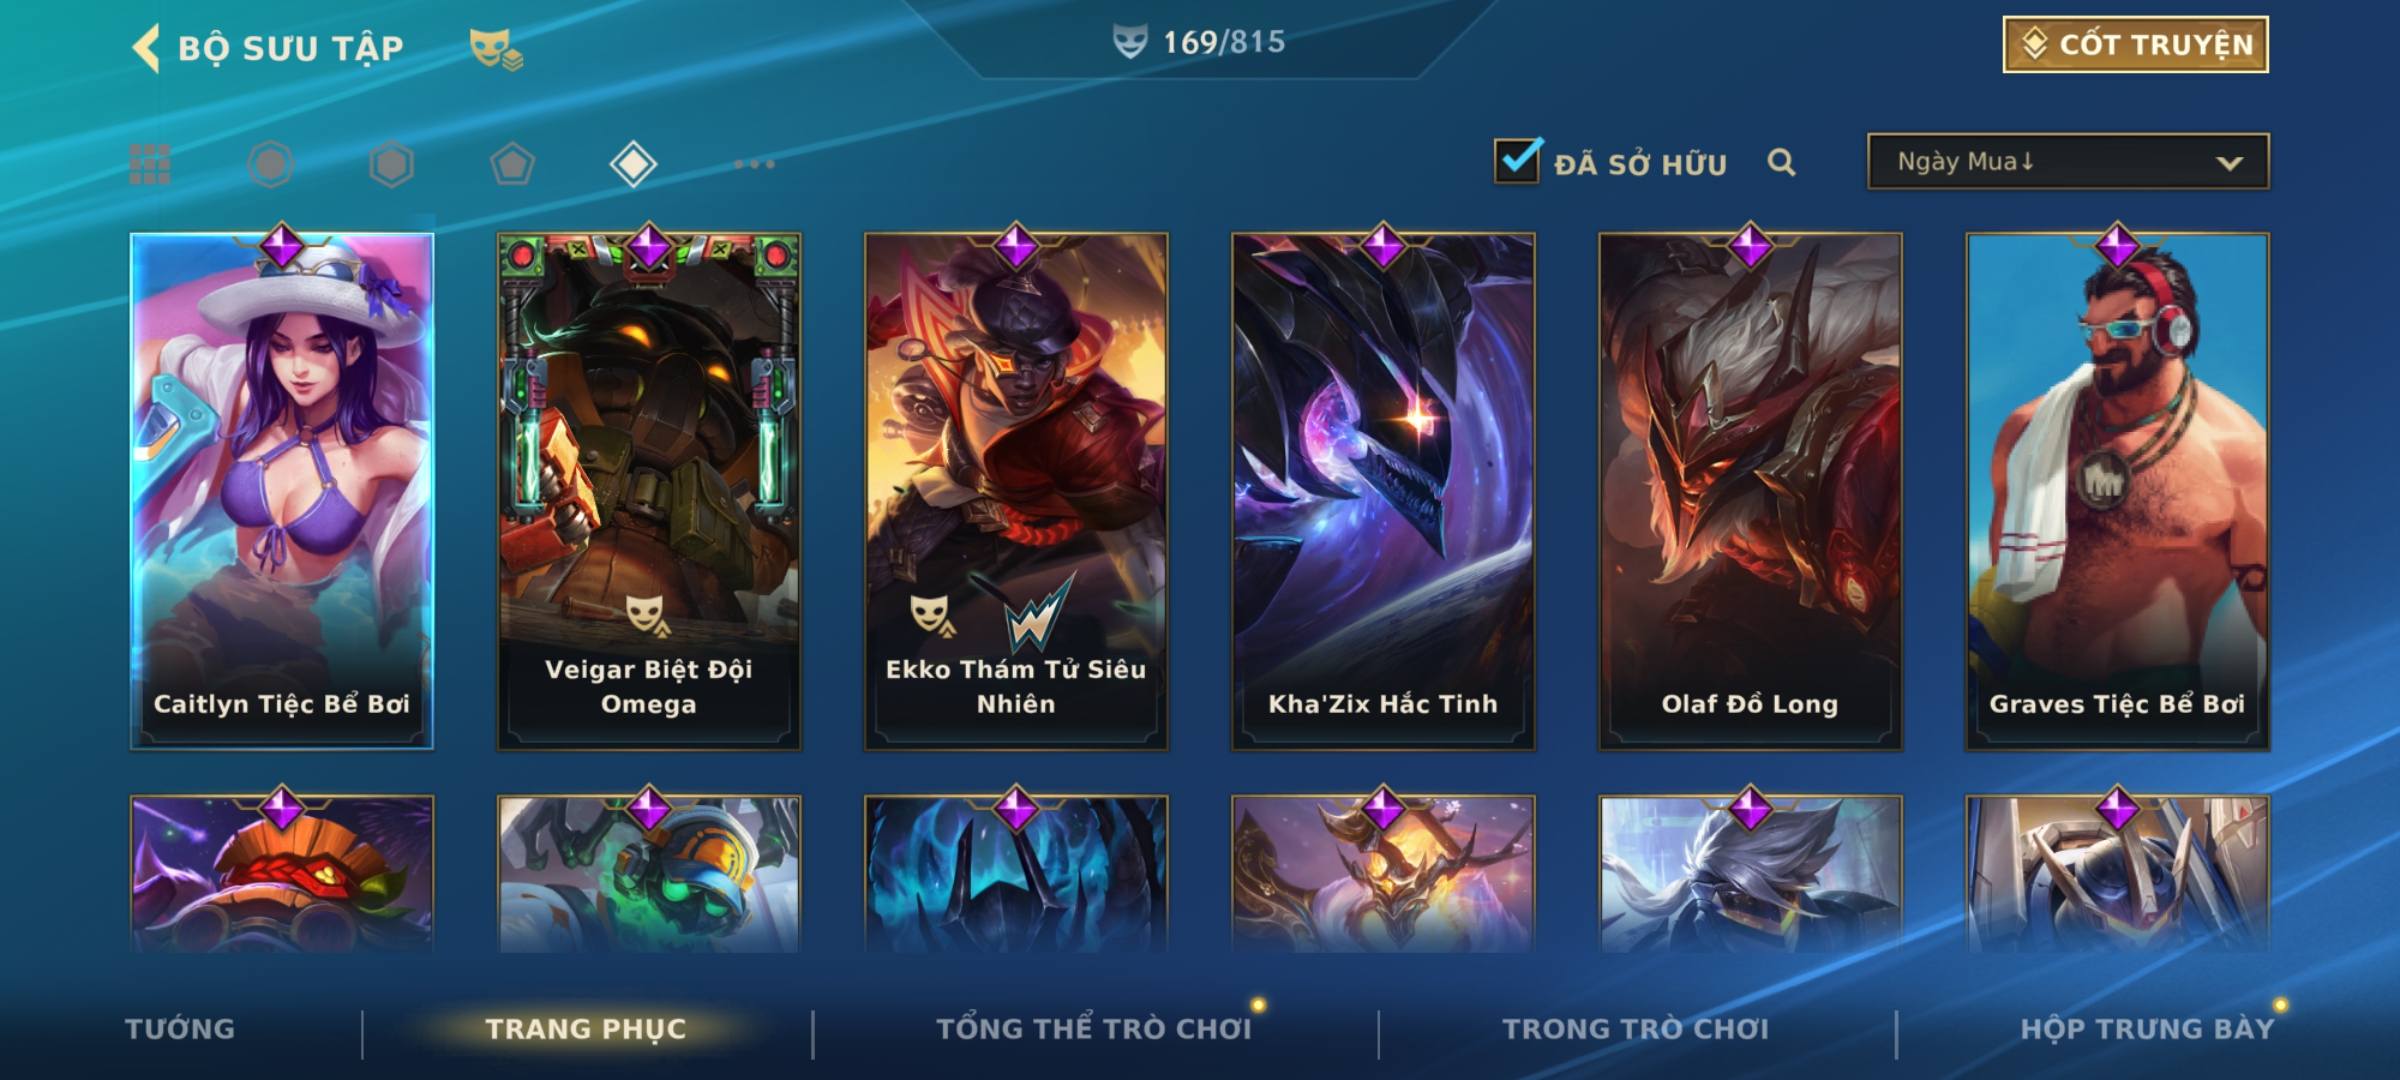Click the Ngày Mua dropdown chevron arrow
2400x1080 pixels.
pyautogui.click(x=2229, y=163)
